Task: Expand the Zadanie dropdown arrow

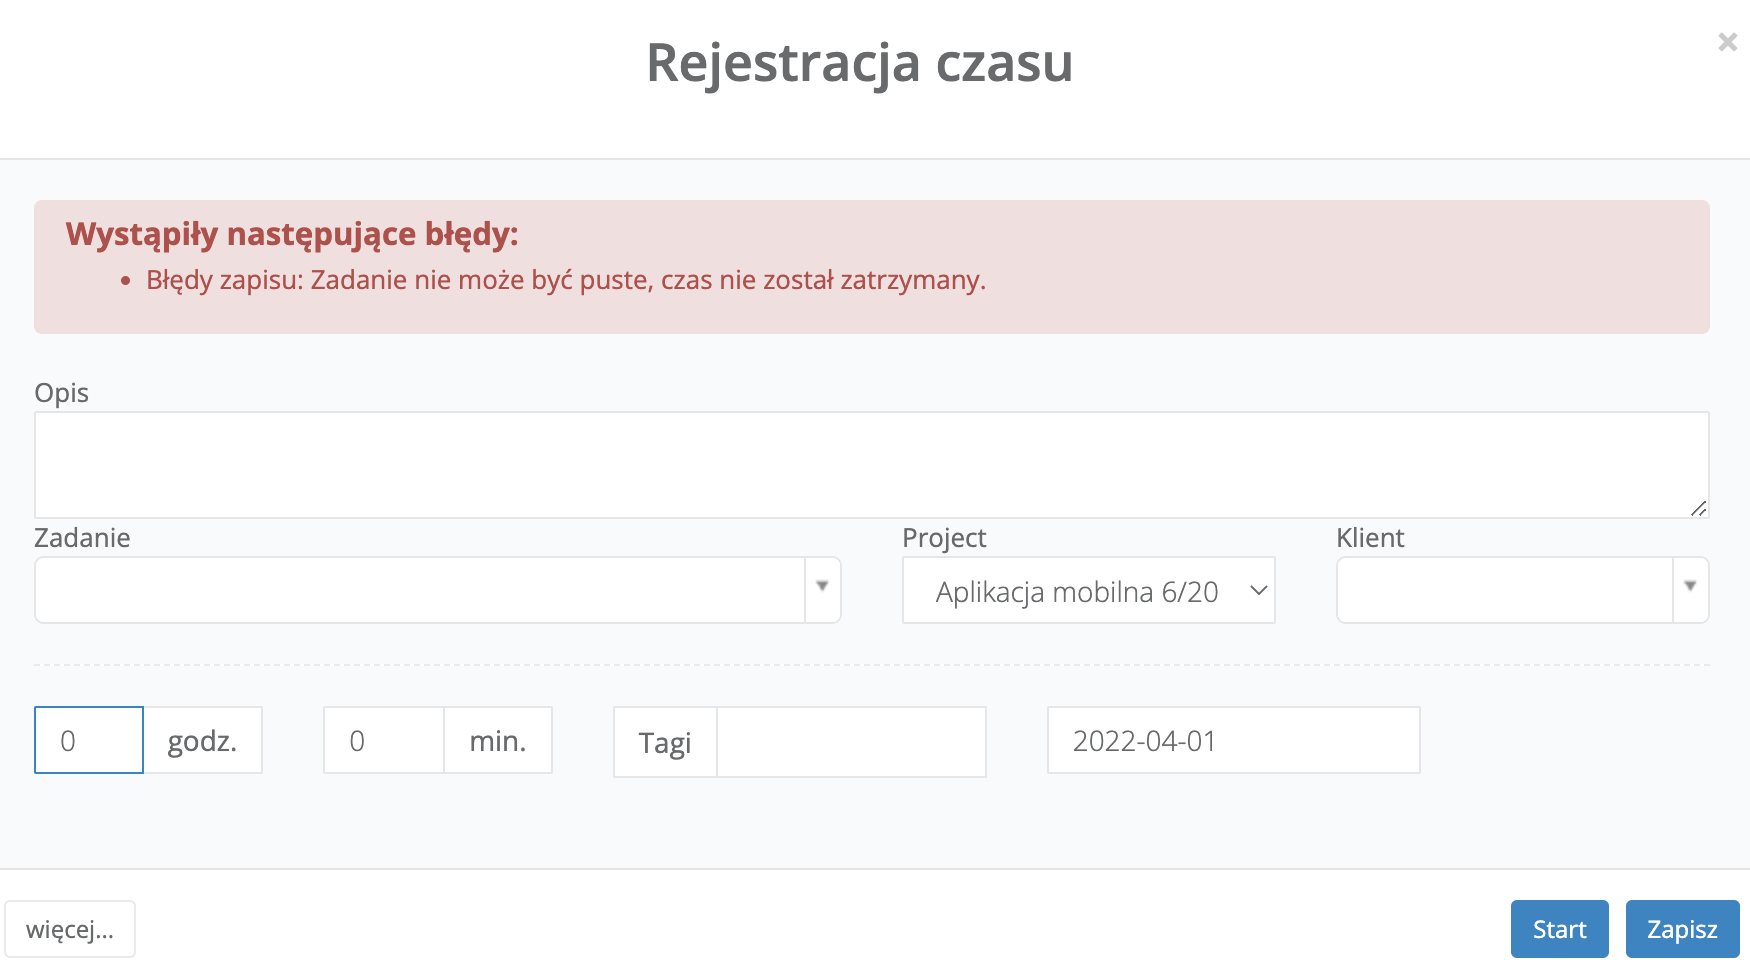Action: click(822, 590)
